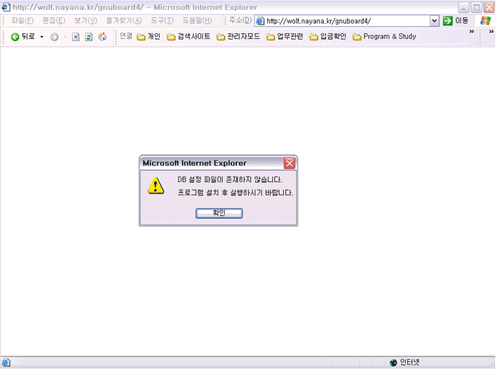Close the Microsoft Internet Explorer alert dialog
This screenshot has height=369, width=500.
[289, 163]
